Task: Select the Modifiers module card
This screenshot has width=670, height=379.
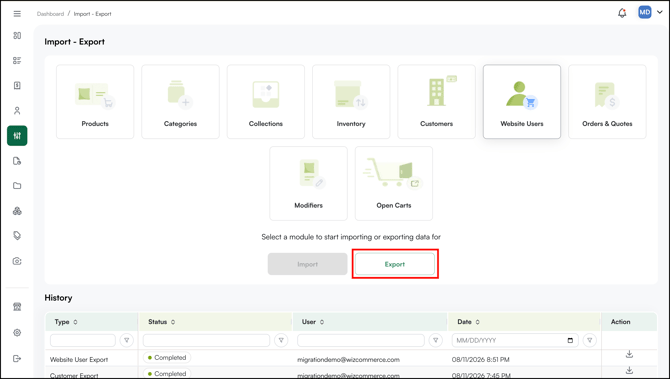Action: coord(309,183)
